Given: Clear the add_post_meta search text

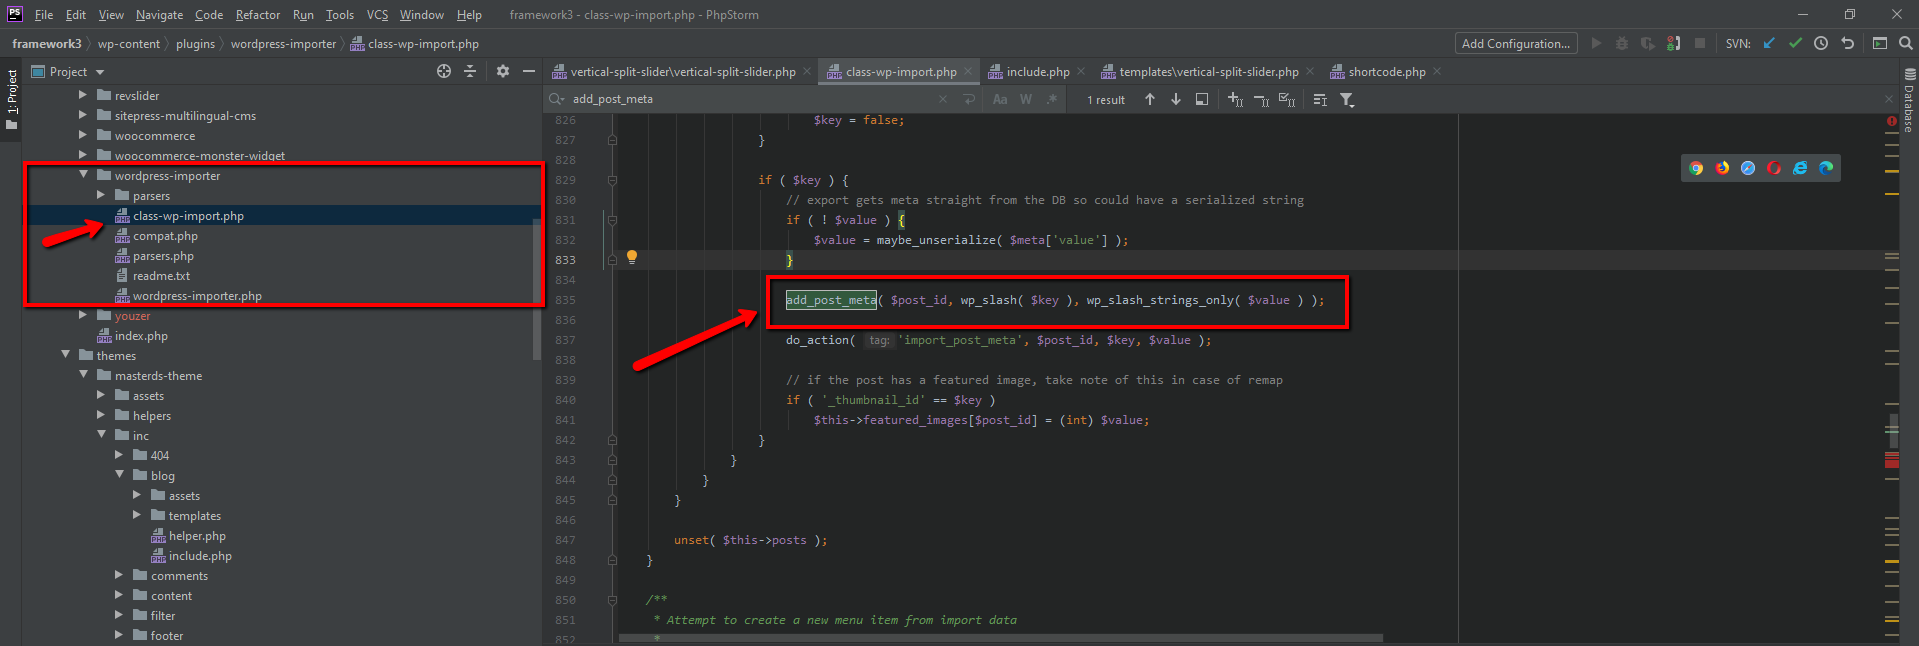Looking at the screenshot, I should [x=943, y=99].
